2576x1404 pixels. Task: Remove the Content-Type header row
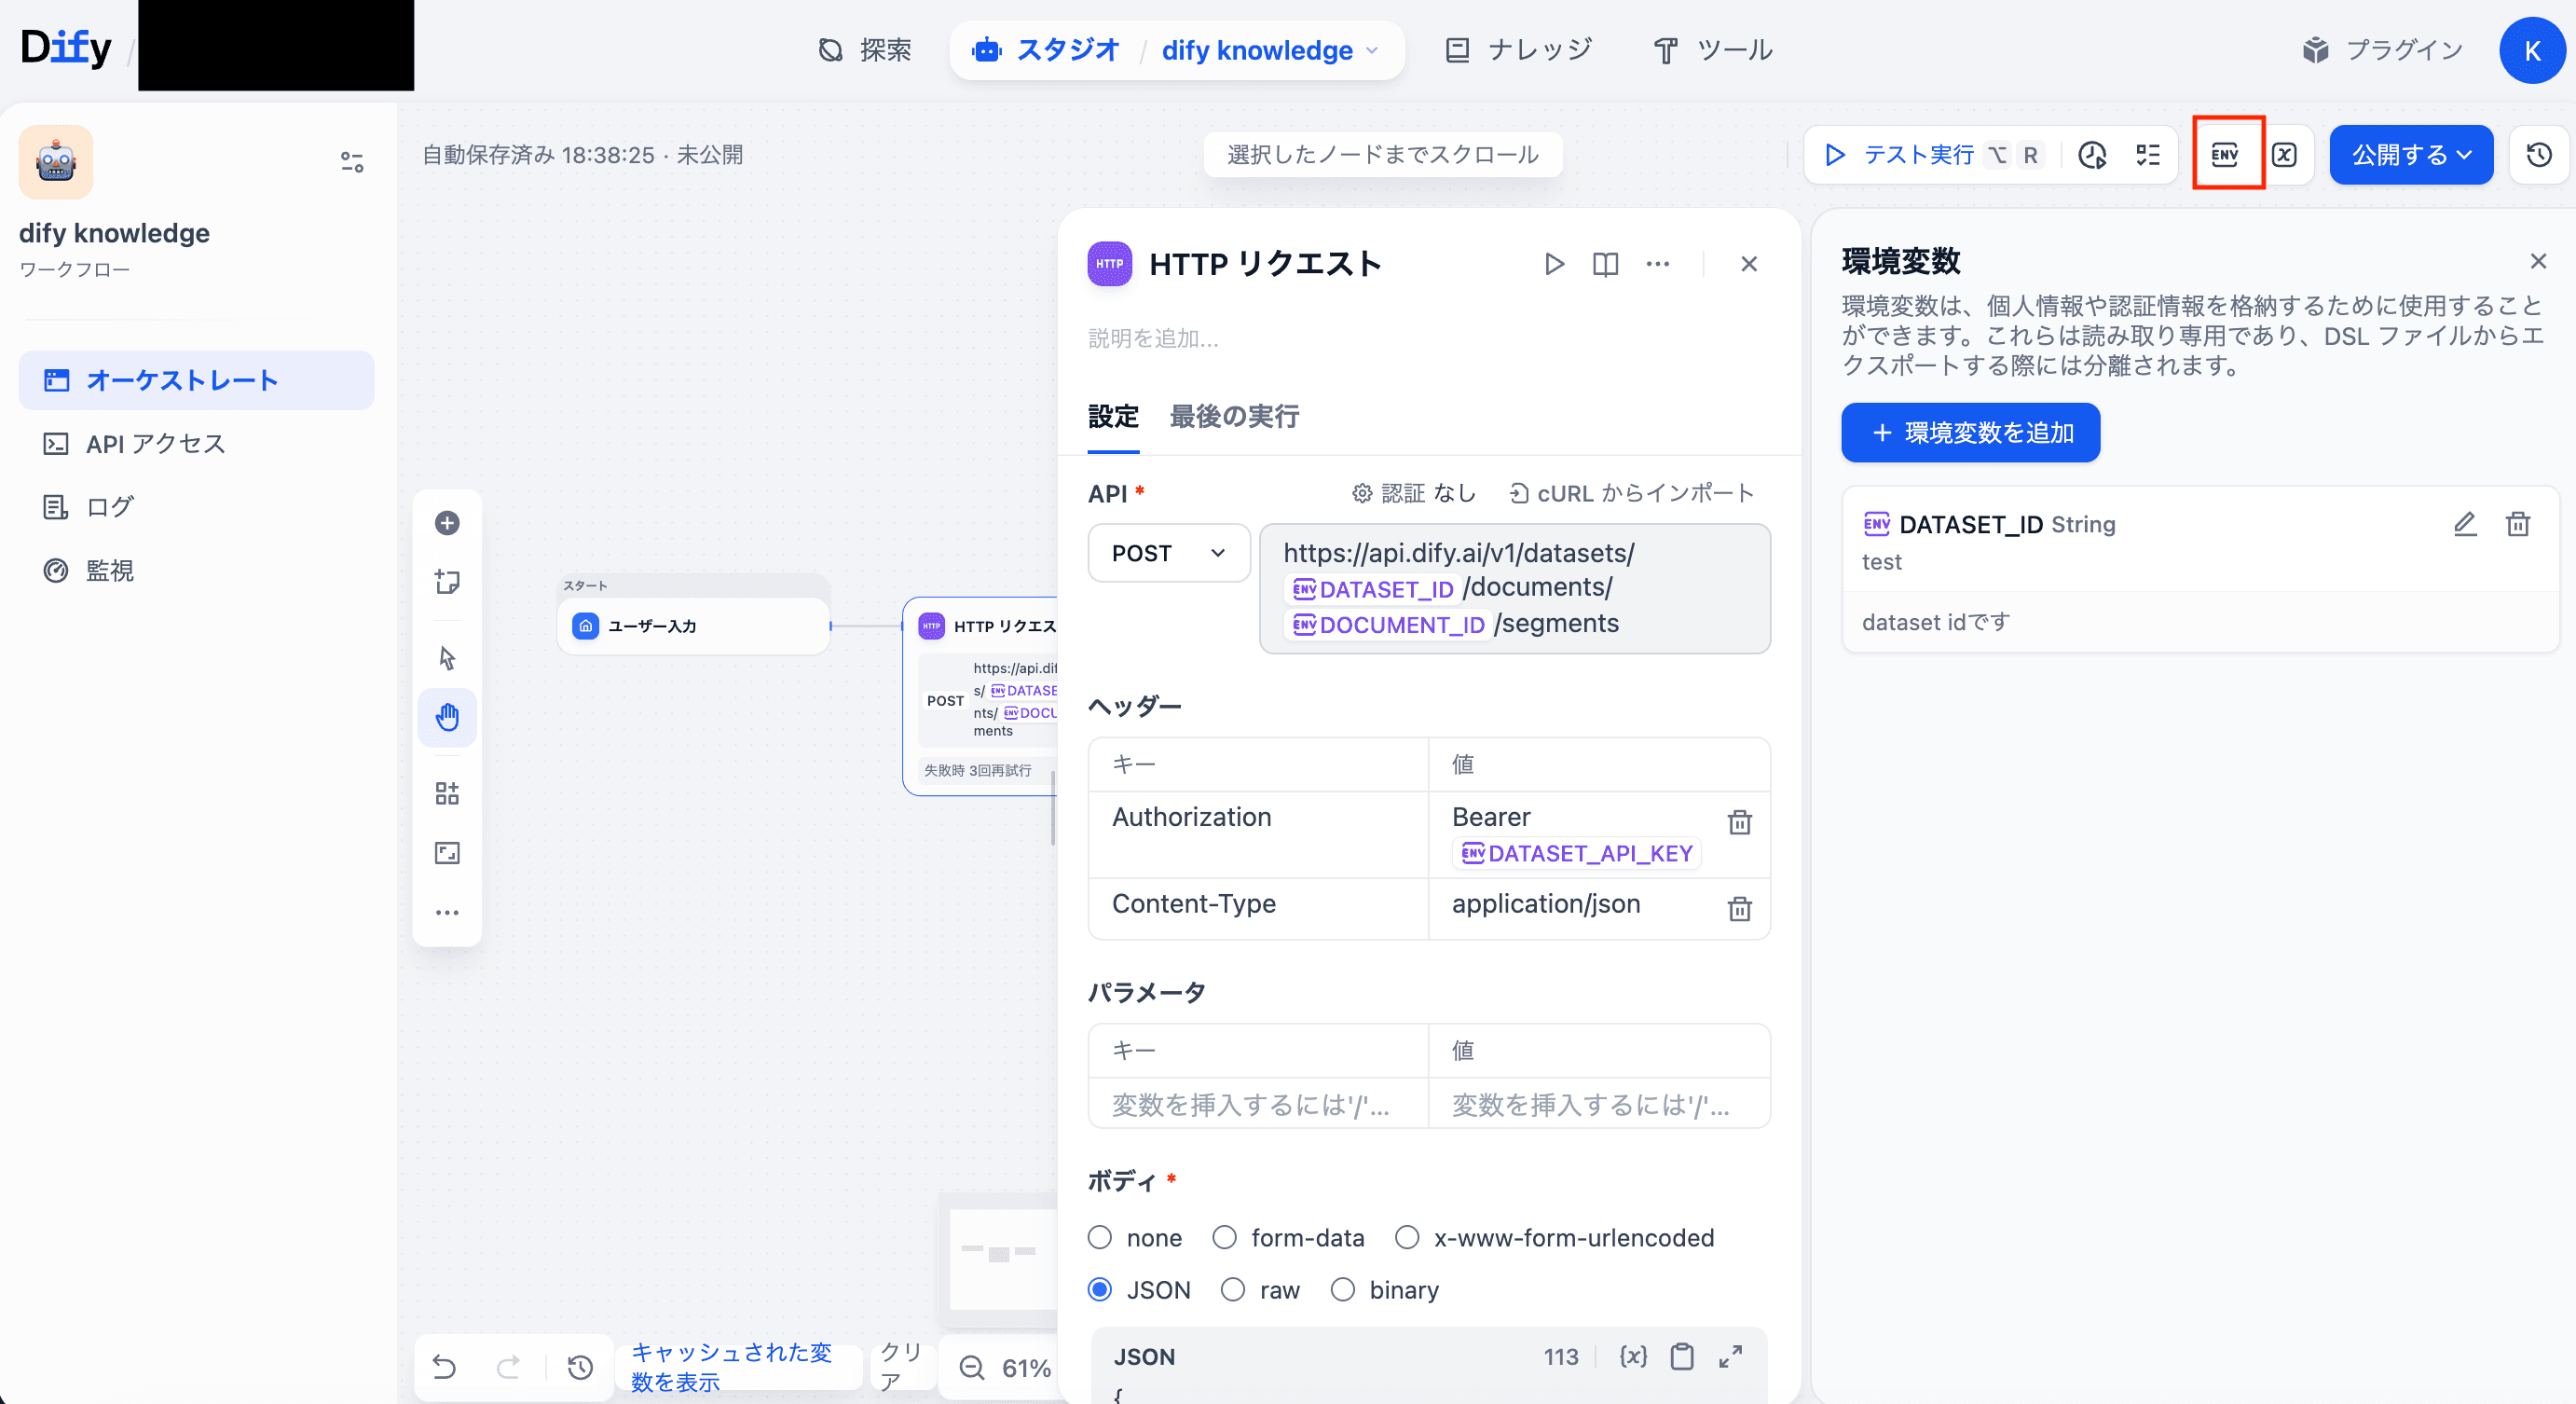point(1739,908)
